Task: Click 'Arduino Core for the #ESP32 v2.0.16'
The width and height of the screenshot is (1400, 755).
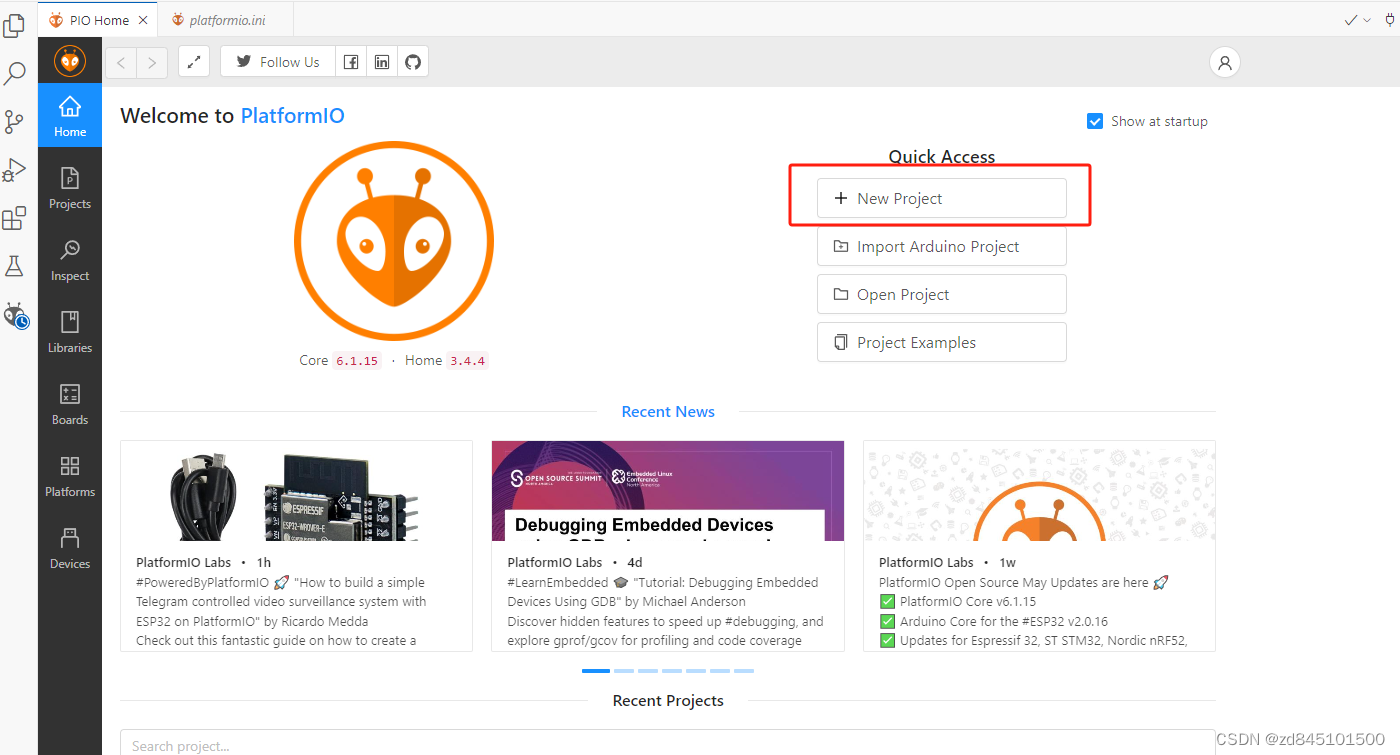Action: (x=1004, y=621)
